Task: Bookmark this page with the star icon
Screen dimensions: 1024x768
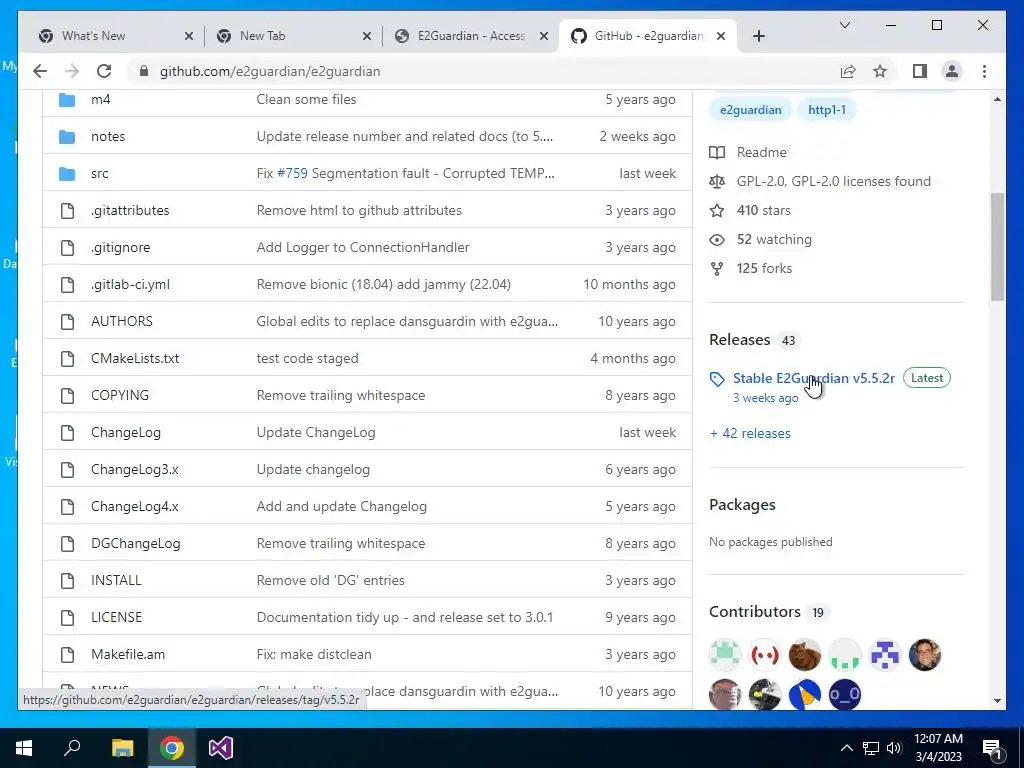Action: [x=880, y=71]
